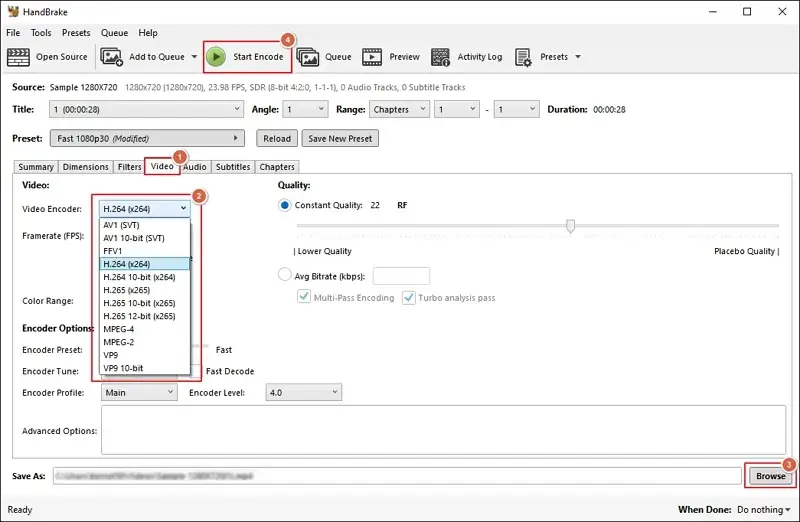800x522 pixels.
Task: Open the When Done dropdown
Action: point(763,509)
